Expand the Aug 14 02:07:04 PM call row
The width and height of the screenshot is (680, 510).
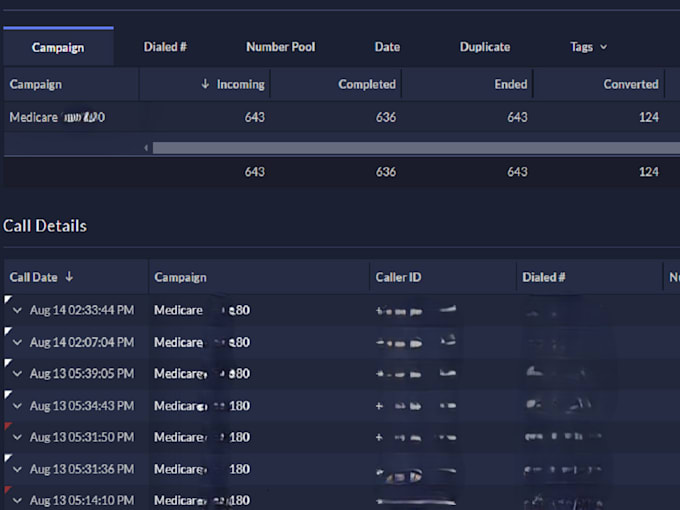tap(17, 343)
